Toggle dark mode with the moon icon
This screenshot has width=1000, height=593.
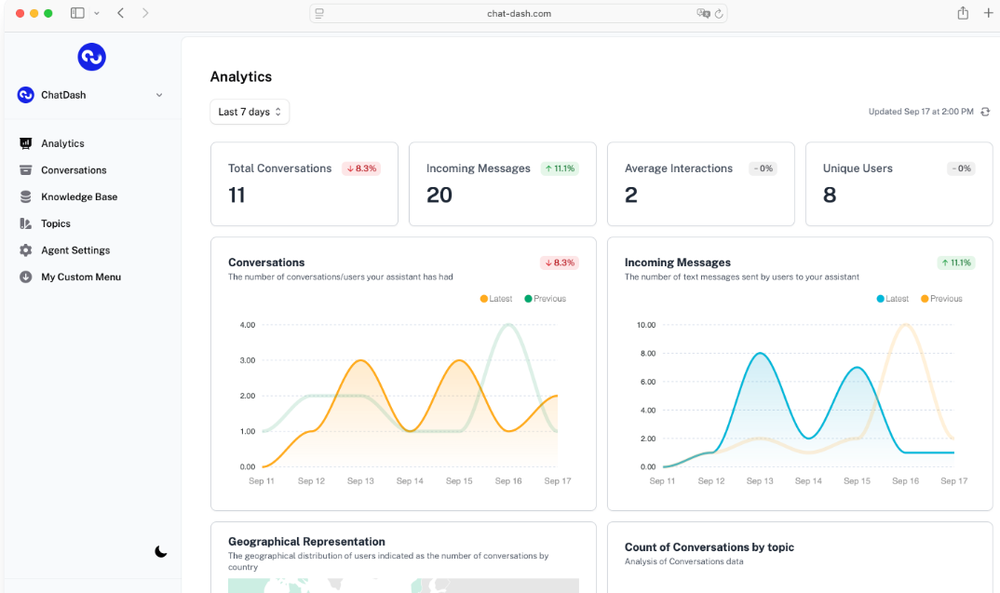click(161, 552)
